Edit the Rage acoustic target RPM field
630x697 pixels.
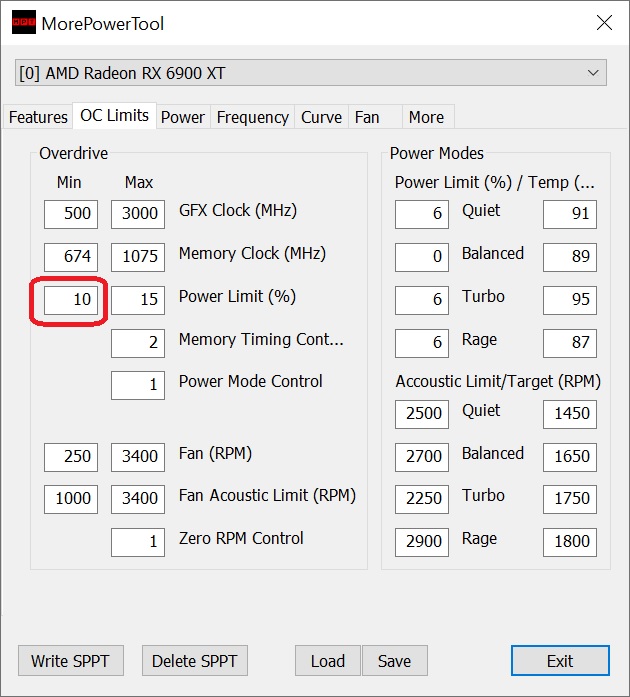pos(570,542)
